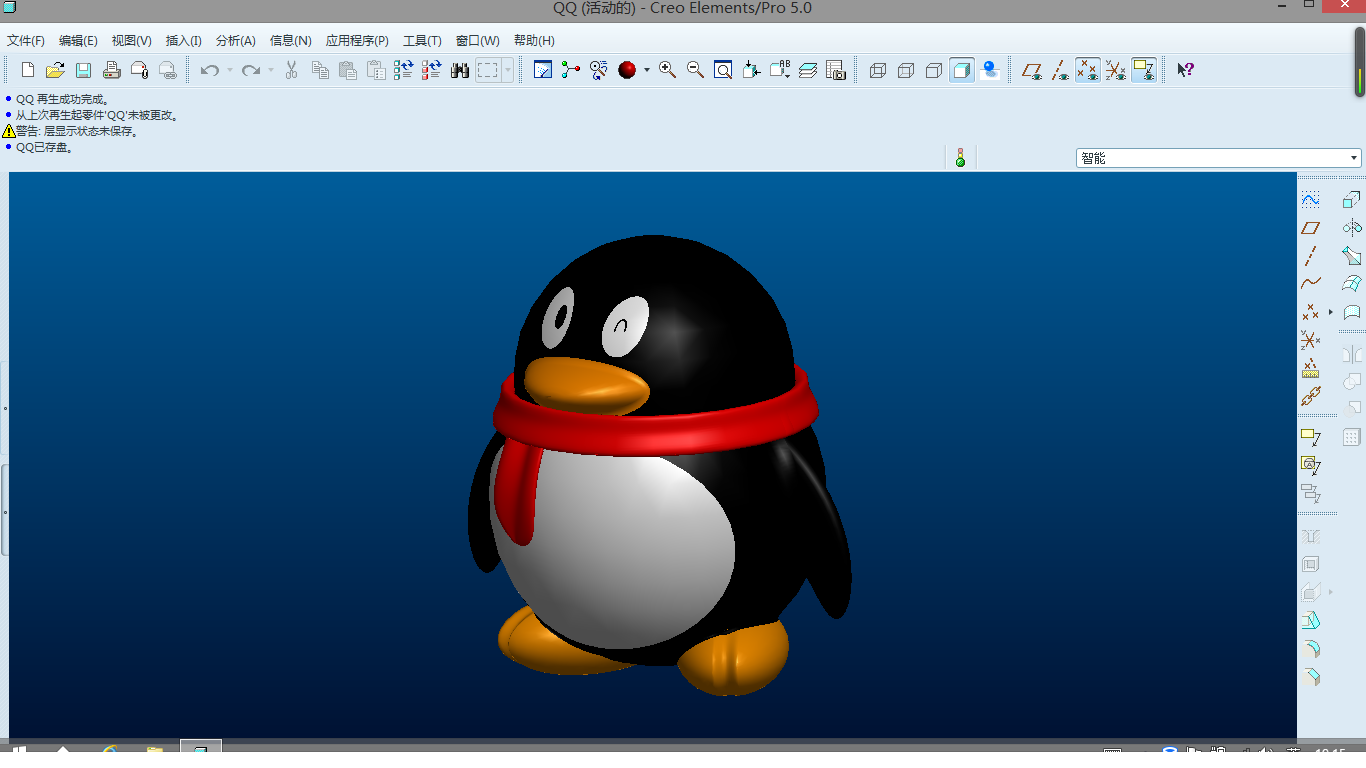Screen dimensions: 1366x768
Task: Refit model to screen icon
Action: tap(723, 70)
